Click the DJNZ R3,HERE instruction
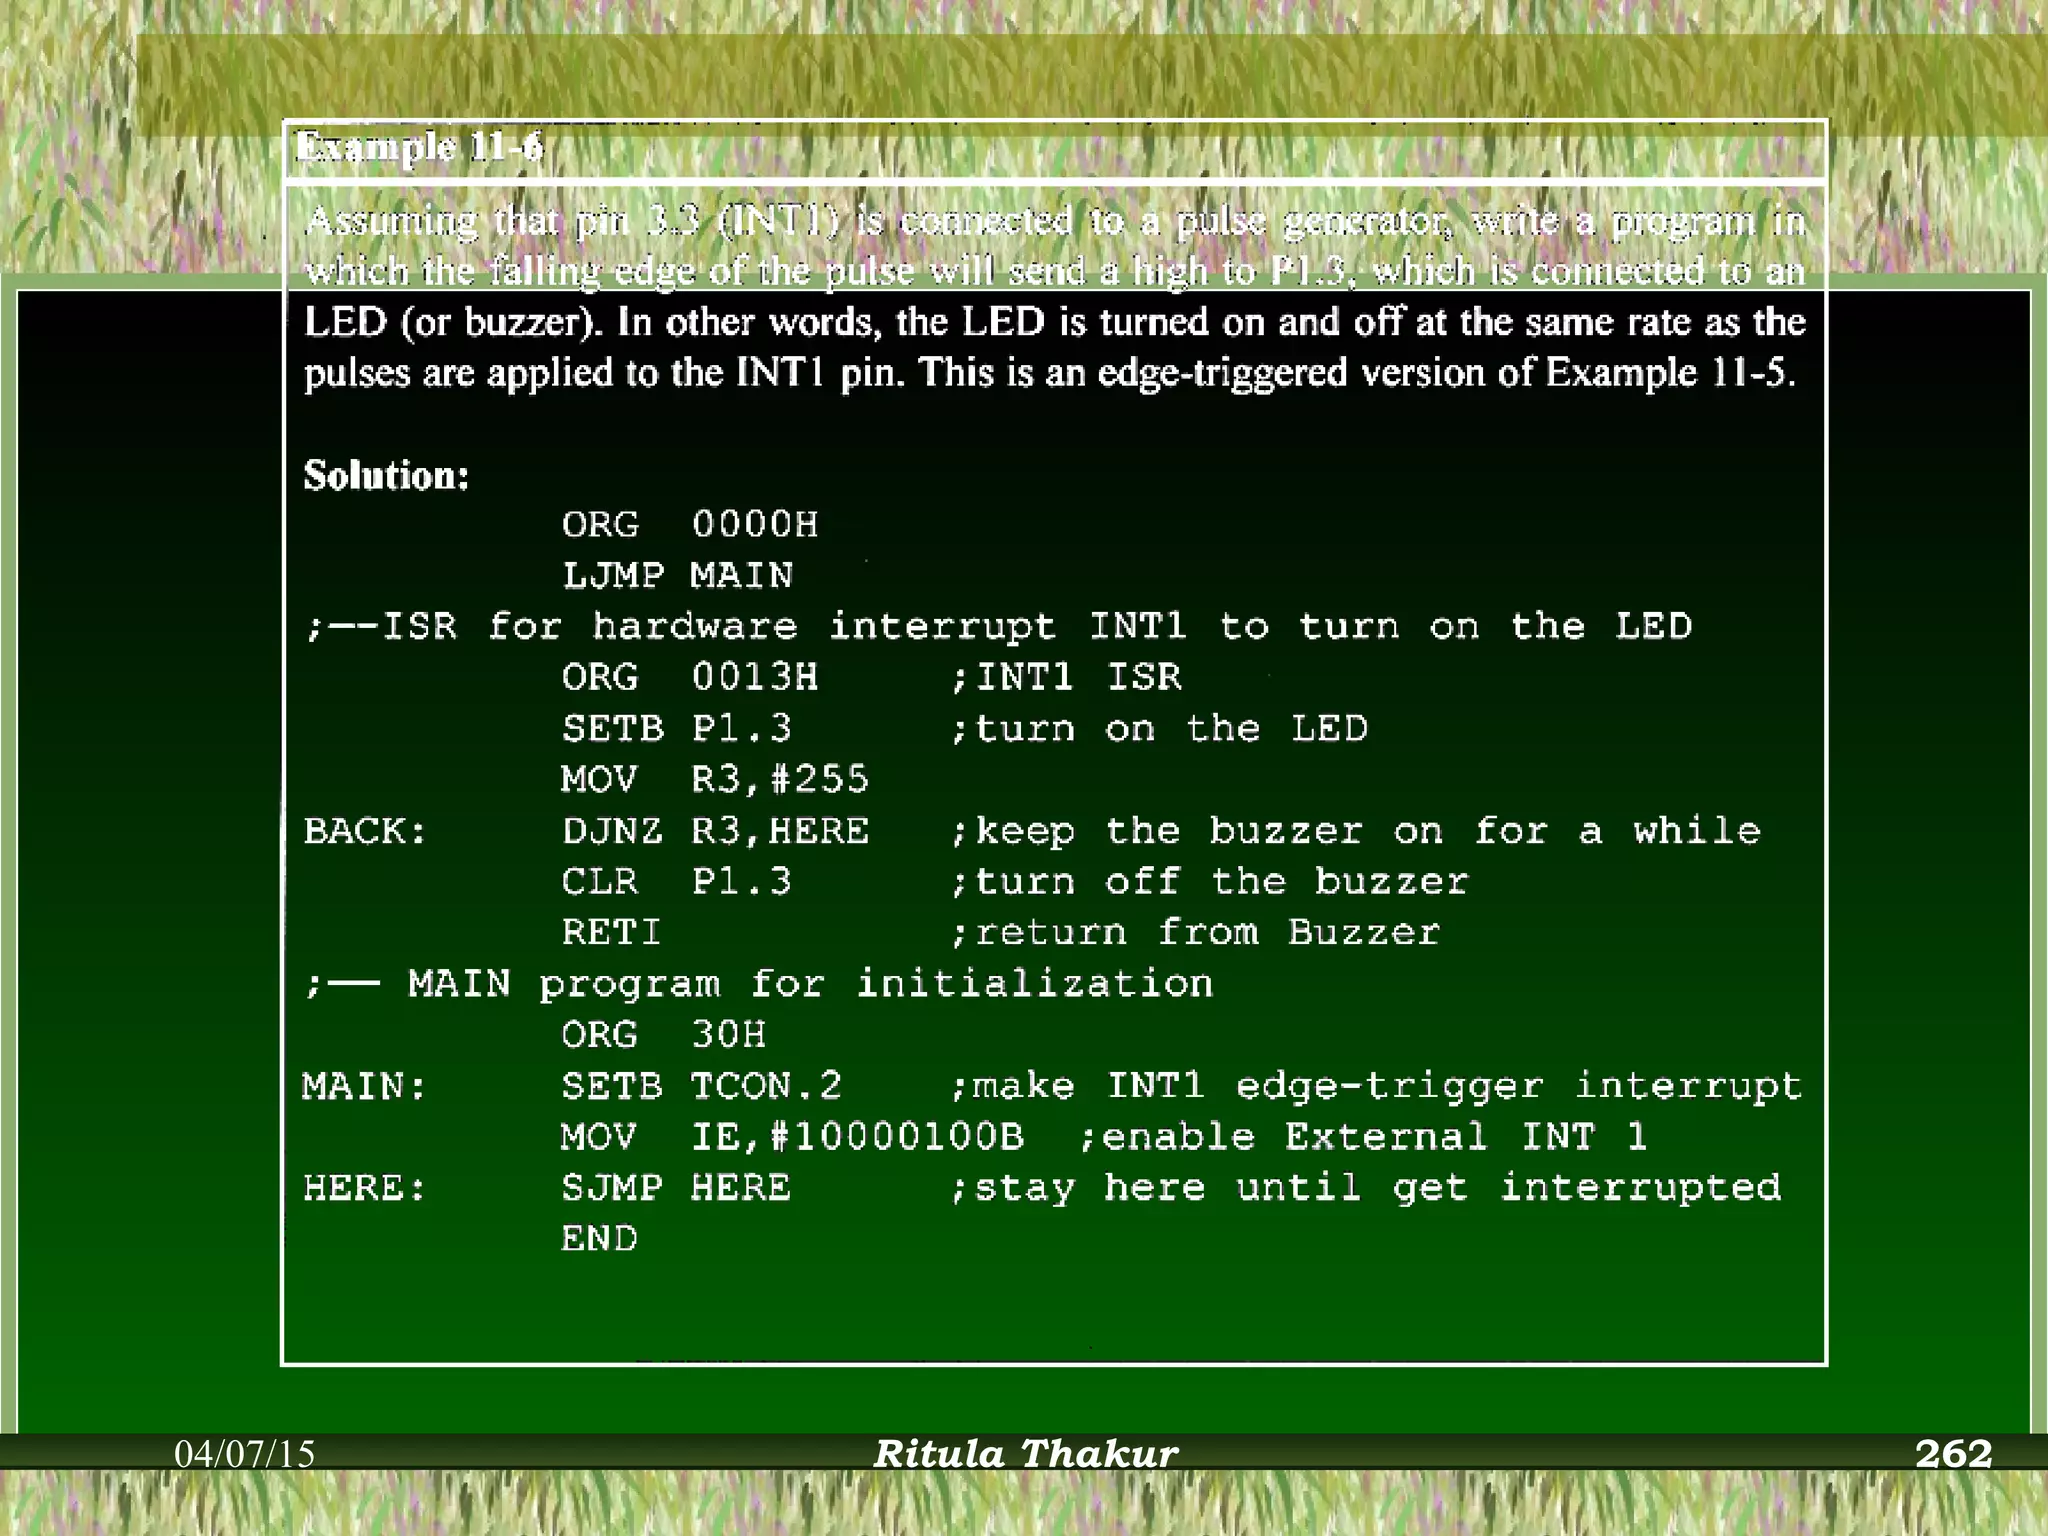This screenshot has height=1536, width=2048. click(714, 831)
